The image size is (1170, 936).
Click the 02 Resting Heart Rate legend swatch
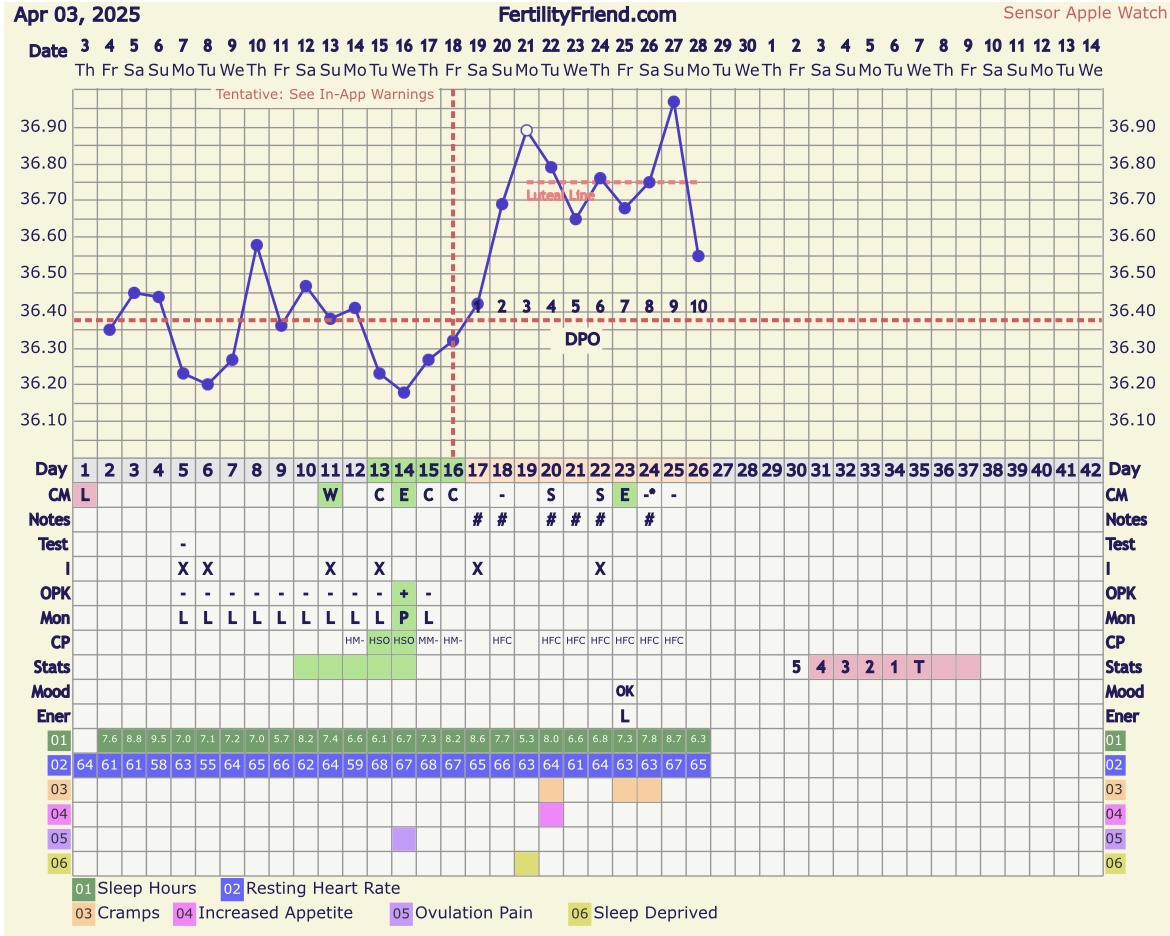click(232, 888)
